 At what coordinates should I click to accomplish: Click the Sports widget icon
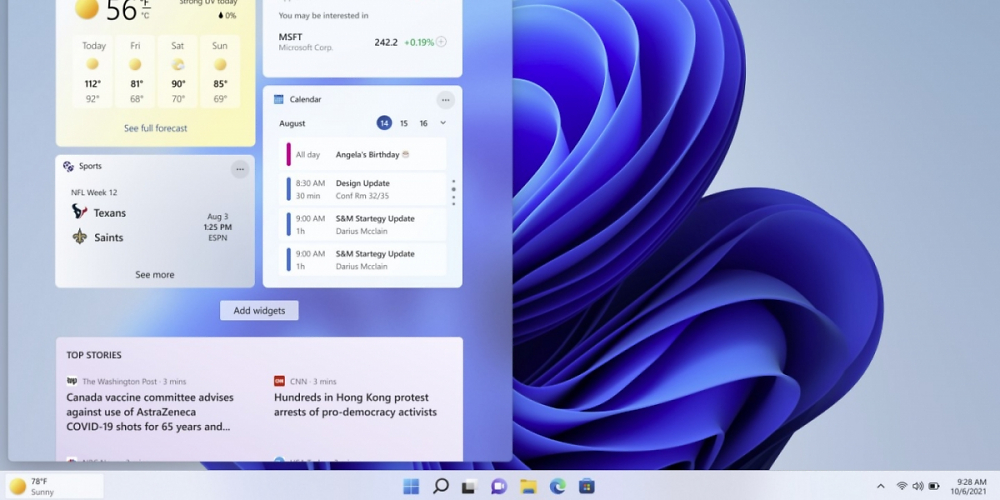pos(68,166)
